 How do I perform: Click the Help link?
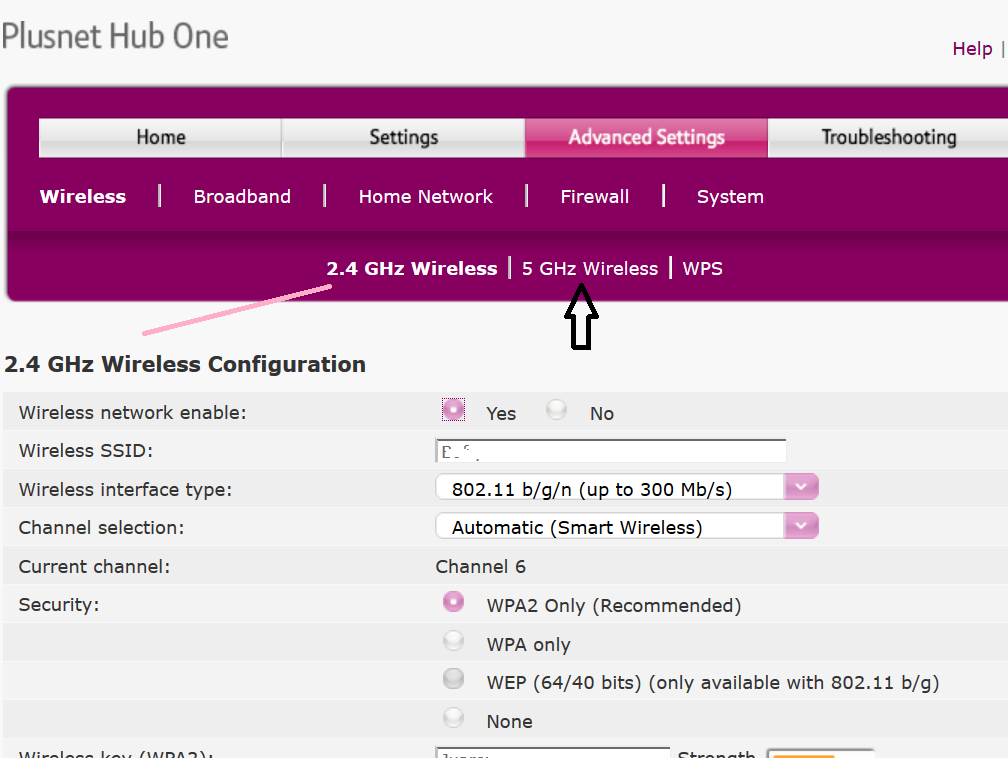971,49
